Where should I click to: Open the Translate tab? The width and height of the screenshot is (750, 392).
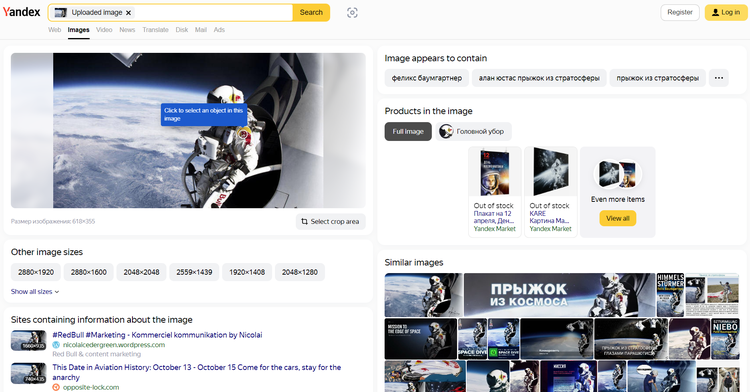coord(155,30)
